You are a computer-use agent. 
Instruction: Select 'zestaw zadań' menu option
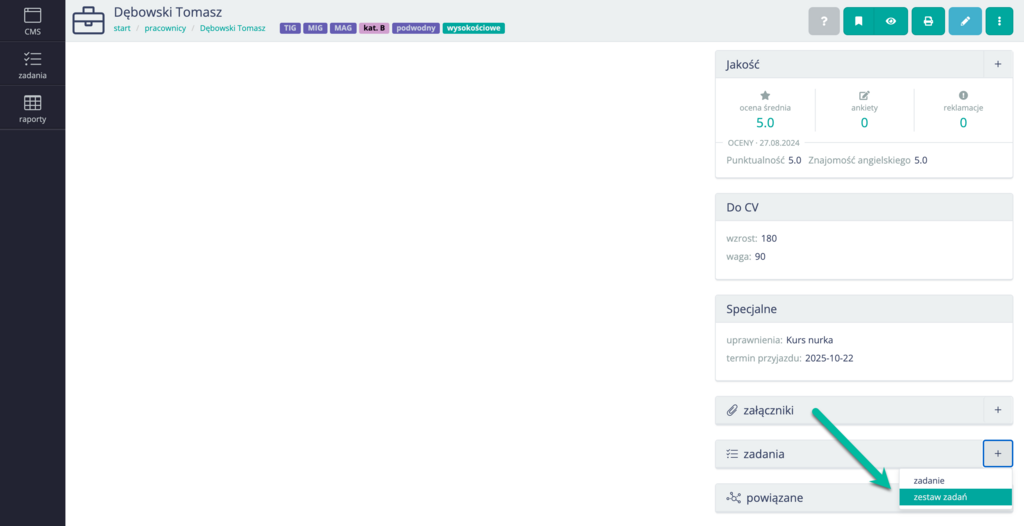(x=940, y=497)
